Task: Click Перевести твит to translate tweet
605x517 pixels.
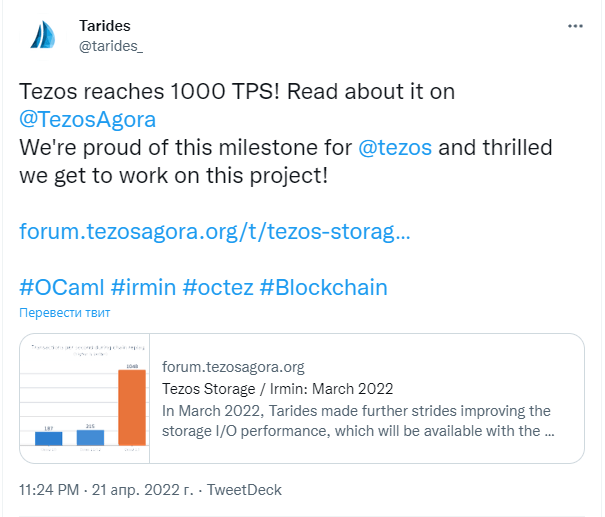Action: [x=65, y=313]
